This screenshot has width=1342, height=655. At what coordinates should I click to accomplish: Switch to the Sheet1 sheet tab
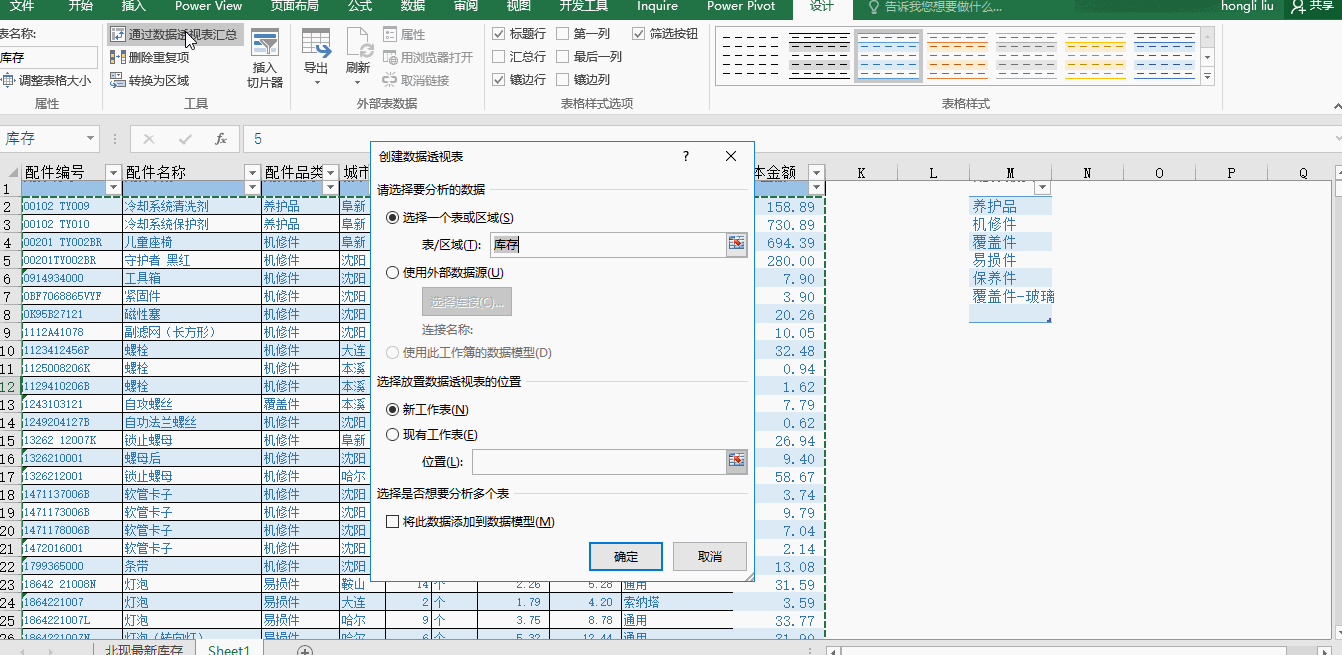pyautogui.click(x=229, y=649)
